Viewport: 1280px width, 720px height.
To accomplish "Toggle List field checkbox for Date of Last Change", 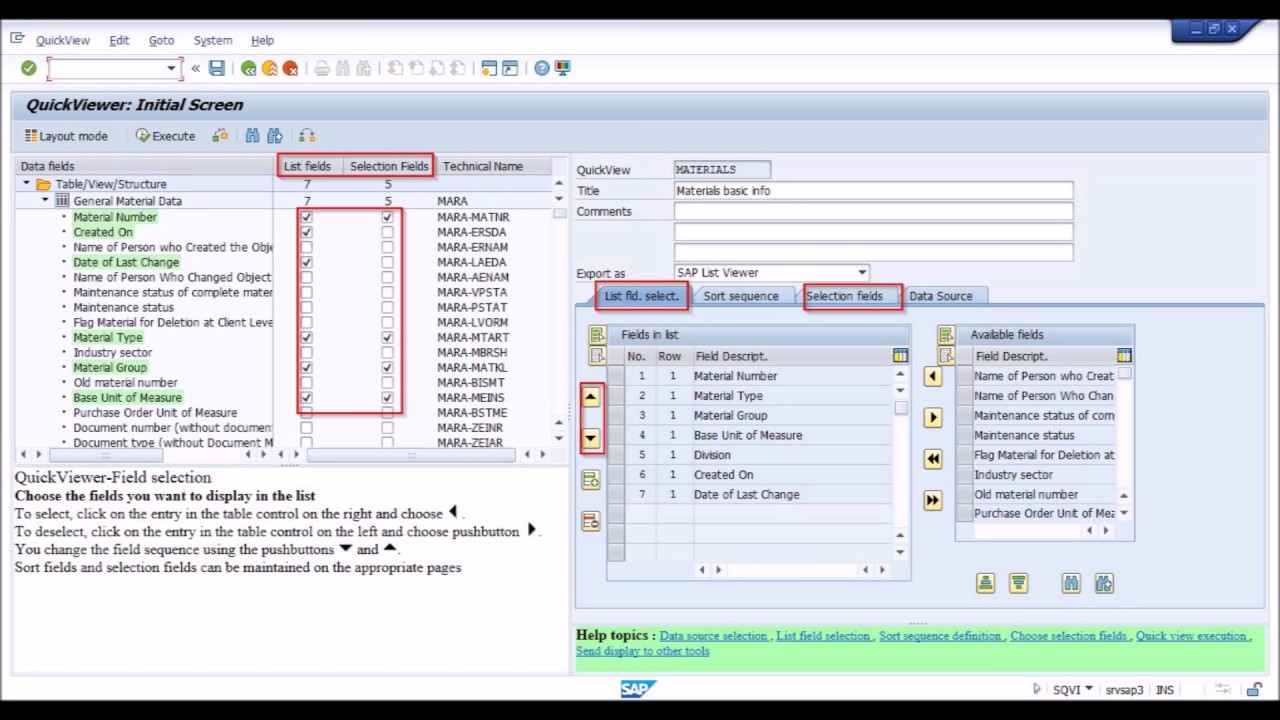I will 307,262.
